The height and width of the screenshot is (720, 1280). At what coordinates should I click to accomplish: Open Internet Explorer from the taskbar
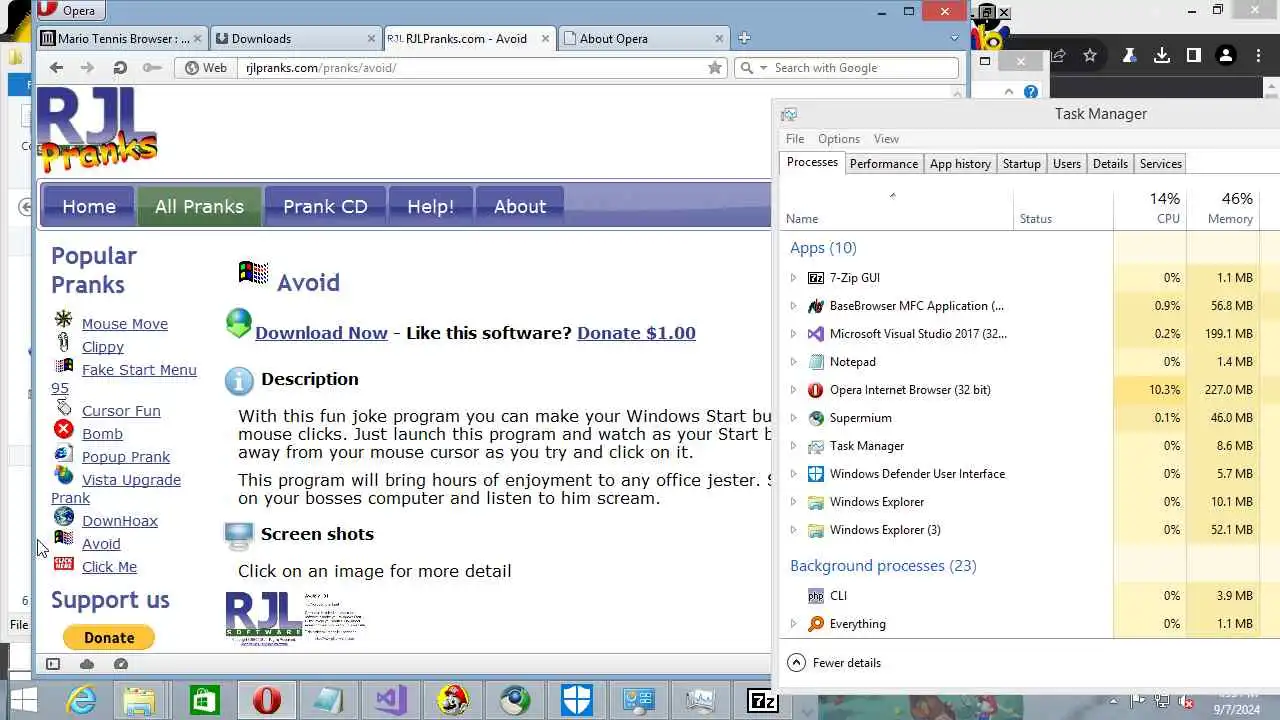80,700
